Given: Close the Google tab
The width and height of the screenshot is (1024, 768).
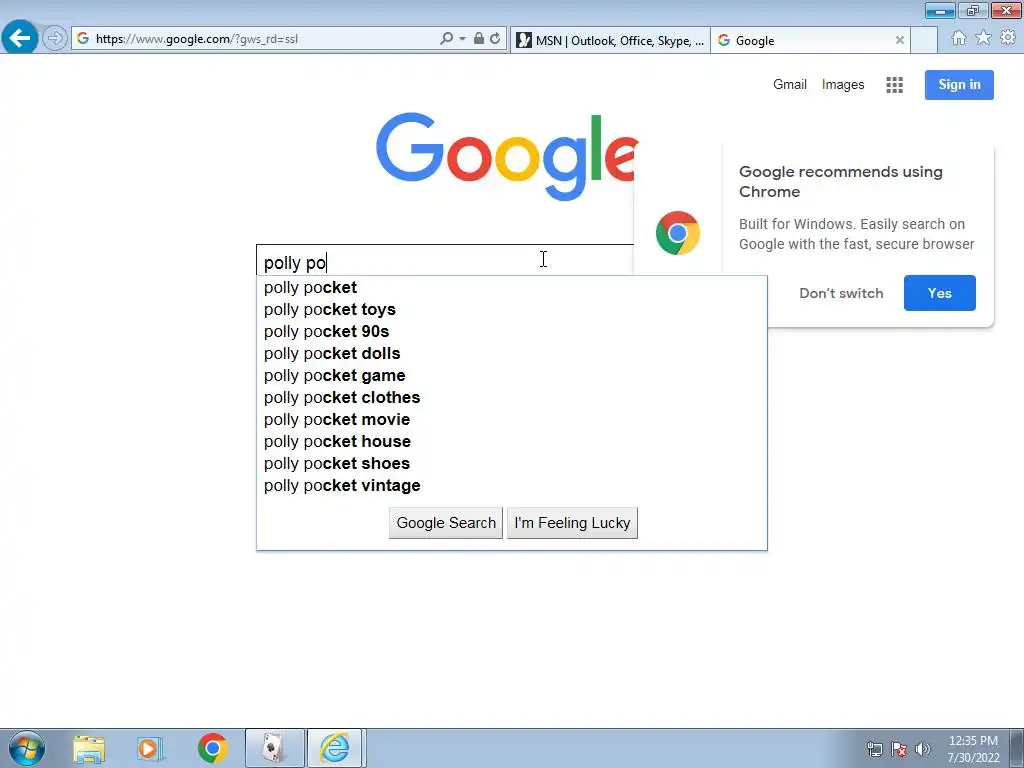Looking at the screenshot, I should (x=899, y=40).
